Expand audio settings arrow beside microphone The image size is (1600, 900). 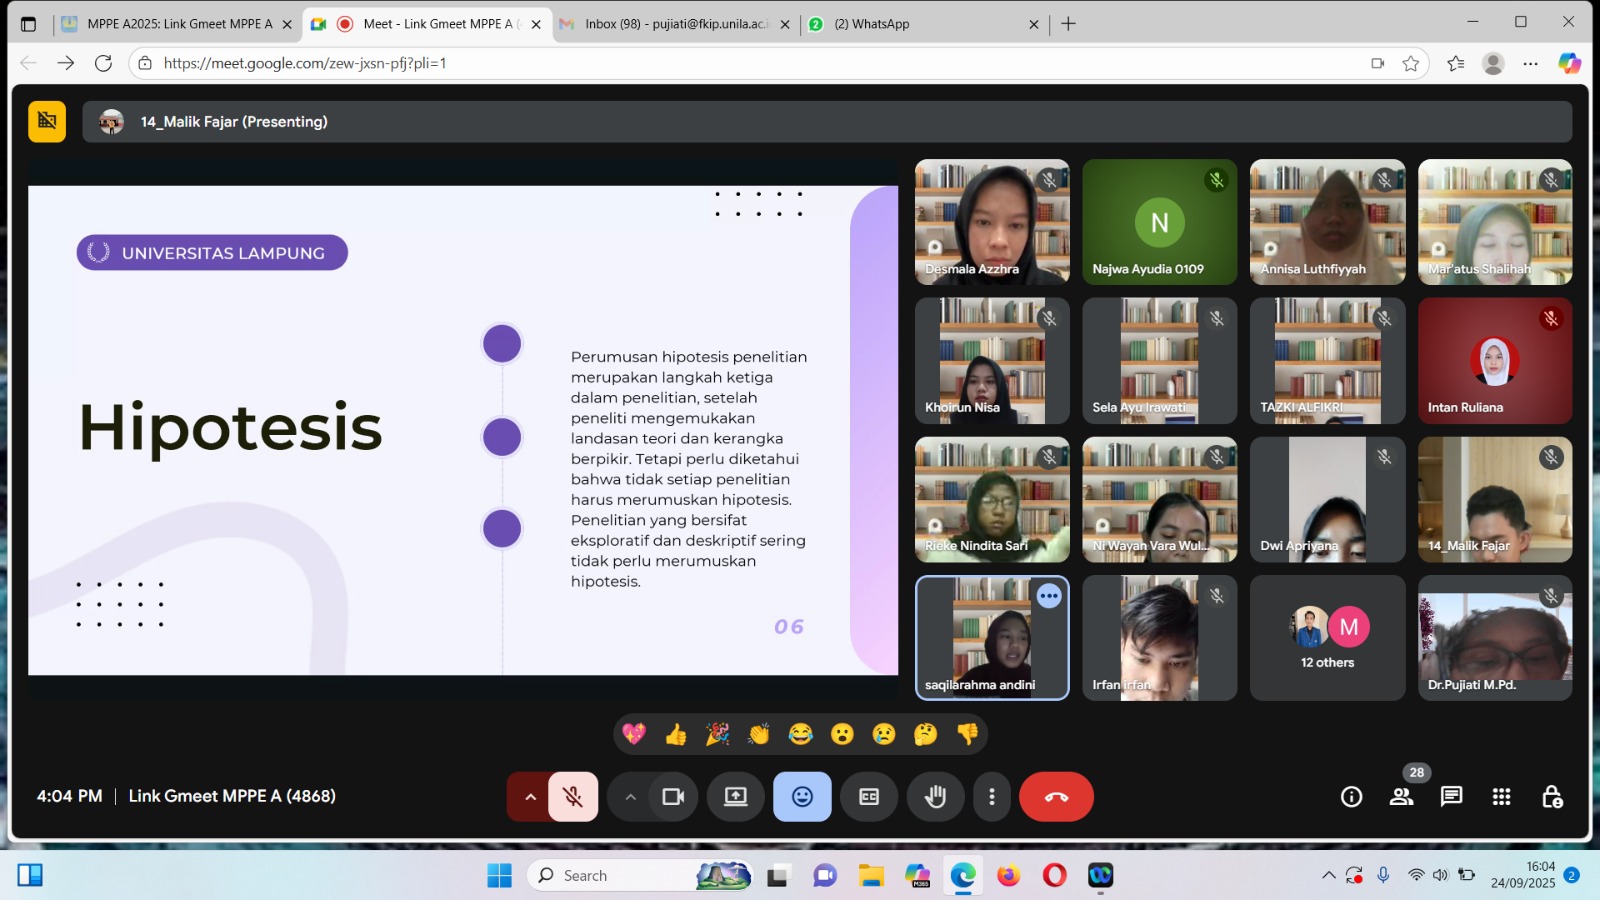530,797
